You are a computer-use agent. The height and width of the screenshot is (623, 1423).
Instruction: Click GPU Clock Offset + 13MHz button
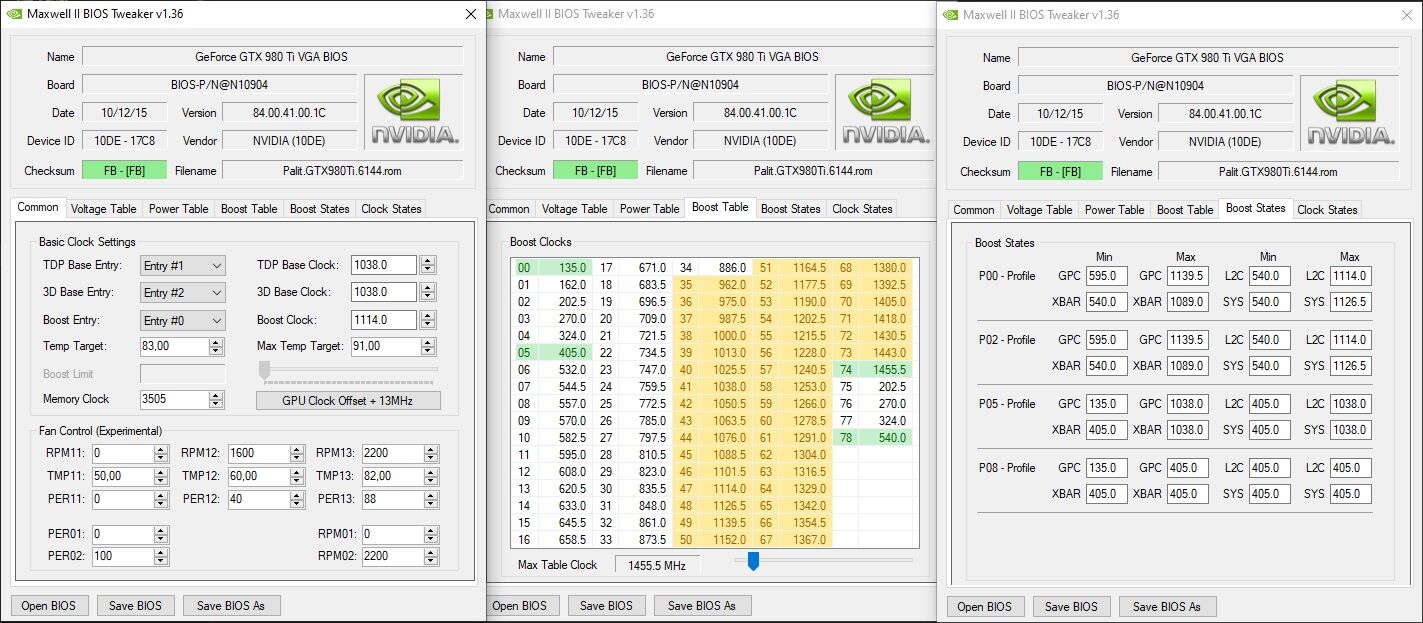pos(348,400)
